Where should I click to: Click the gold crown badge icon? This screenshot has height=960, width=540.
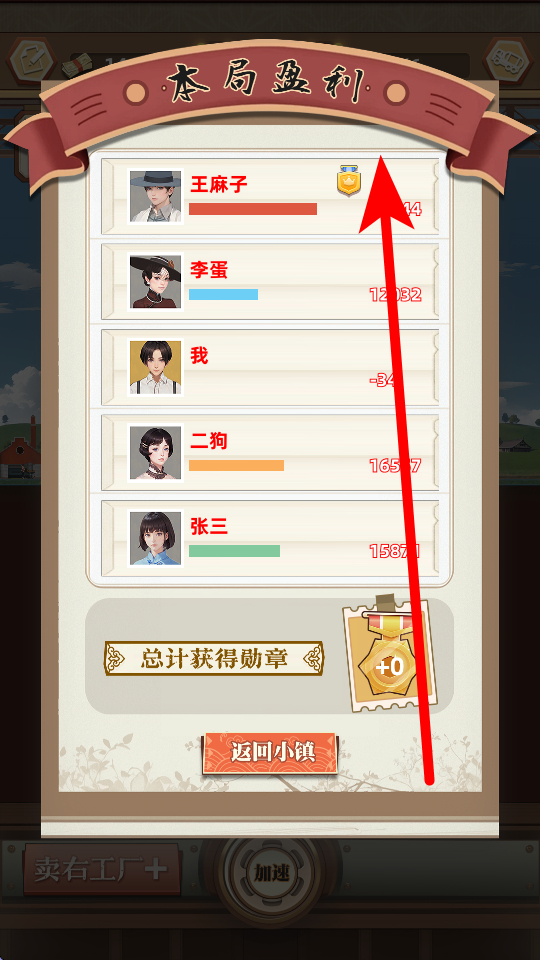tap(349, 181)
